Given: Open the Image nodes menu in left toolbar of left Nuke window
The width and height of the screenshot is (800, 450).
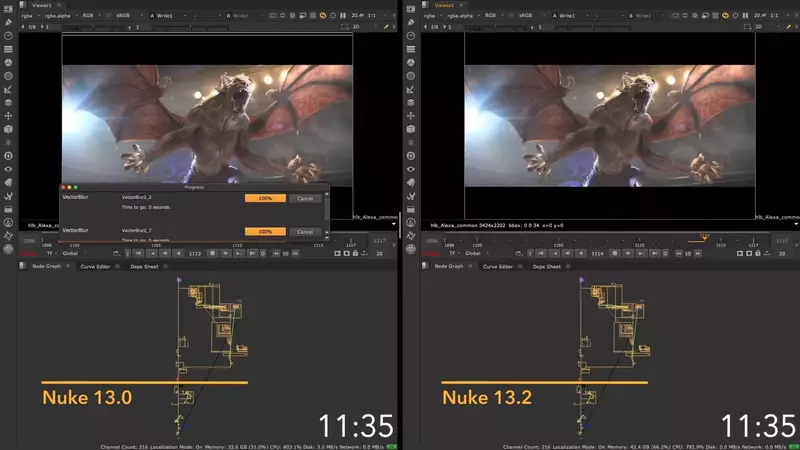Looking at the screenshot, I should 8,9.
